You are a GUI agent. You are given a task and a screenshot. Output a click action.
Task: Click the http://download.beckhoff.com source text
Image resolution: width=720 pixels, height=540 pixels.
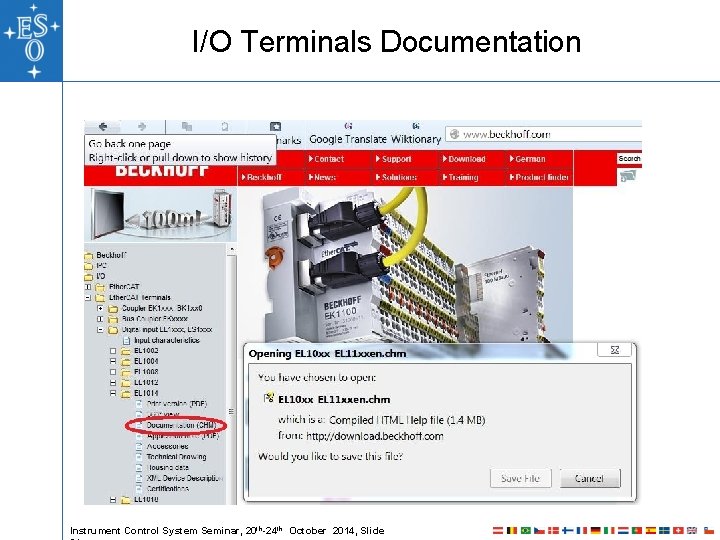coord(375,436)
